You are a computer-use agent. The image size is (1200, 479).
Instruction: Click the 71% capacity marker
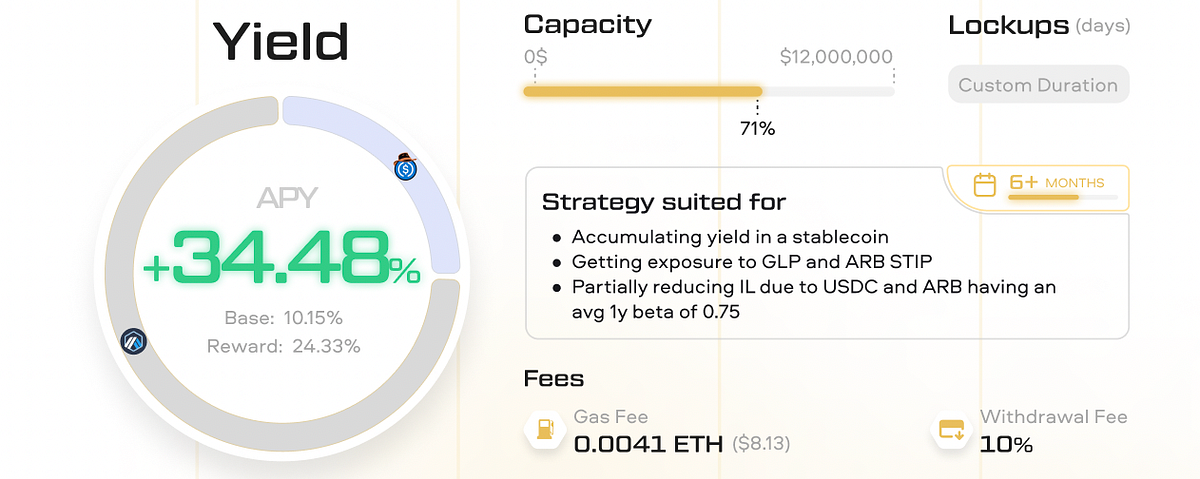pos(757,128)
